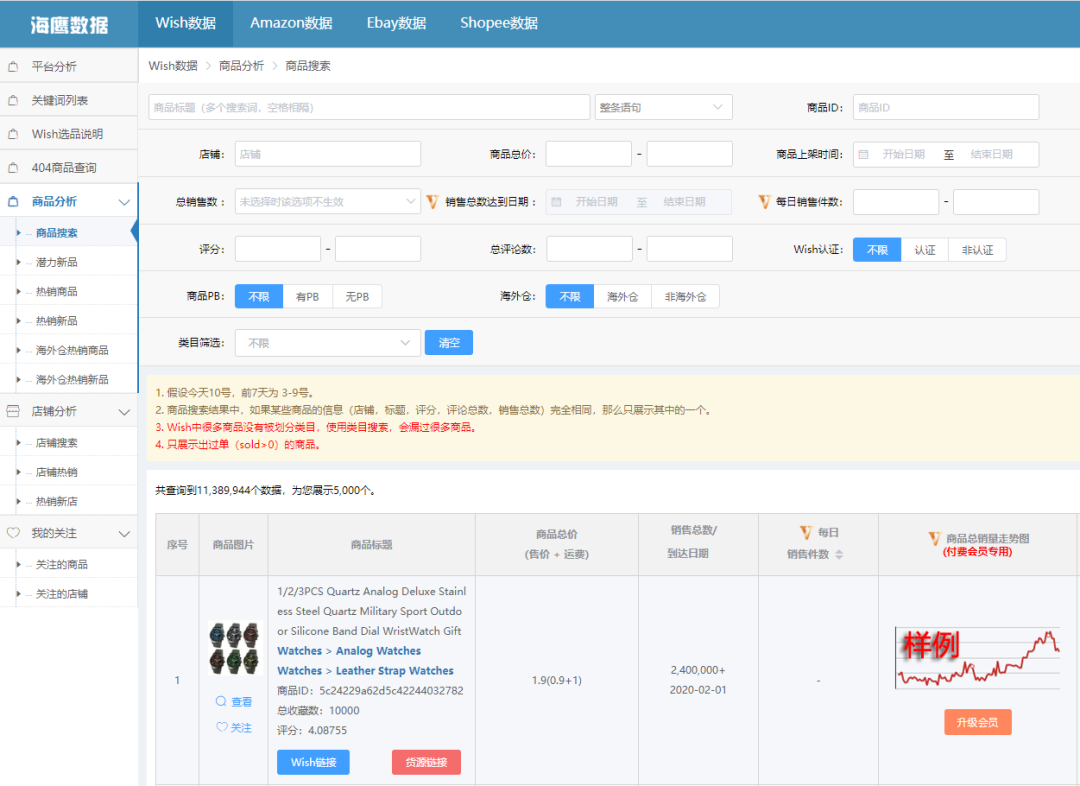The width and height of the screenshot is (1080, 786).
Task: Click calendar icon in 销售总数达到日期 field
Action: click(557, 202)
